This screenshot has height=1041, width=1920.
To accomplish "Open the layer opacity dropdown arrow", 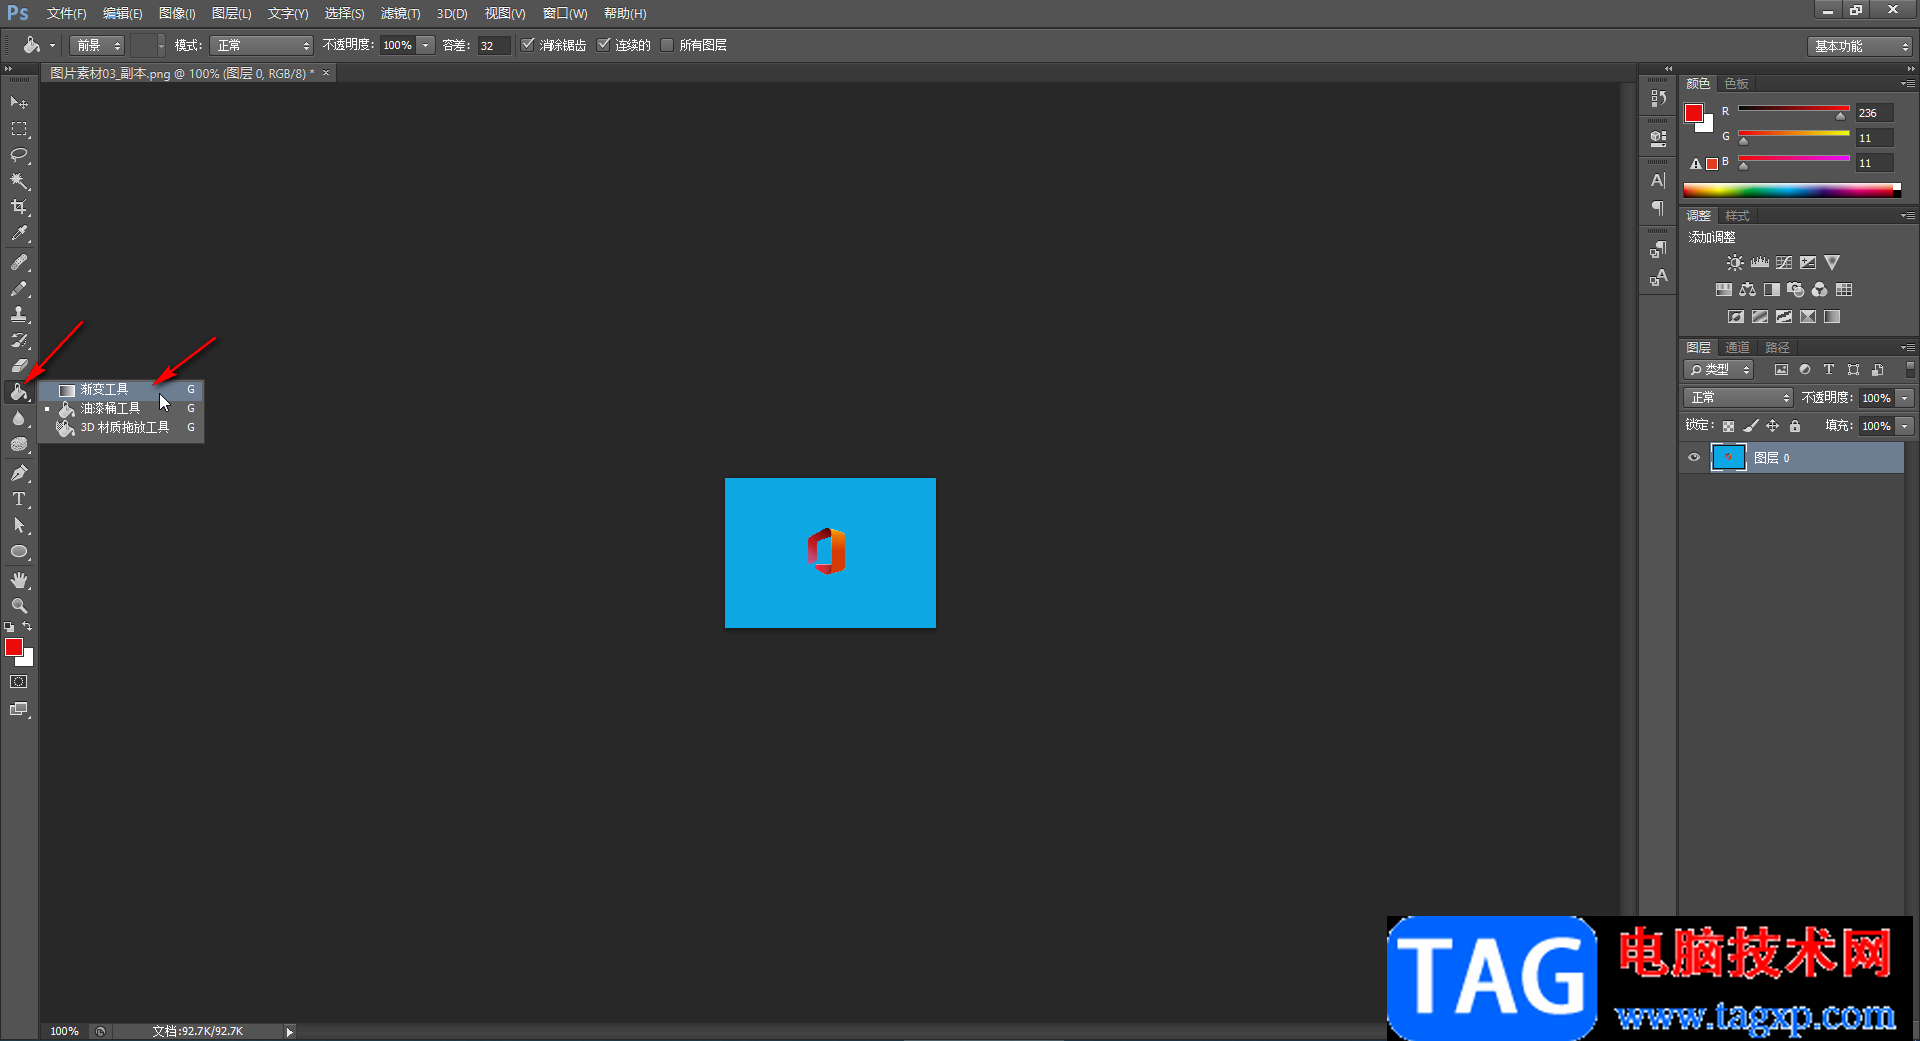I will coord(1905,398).
